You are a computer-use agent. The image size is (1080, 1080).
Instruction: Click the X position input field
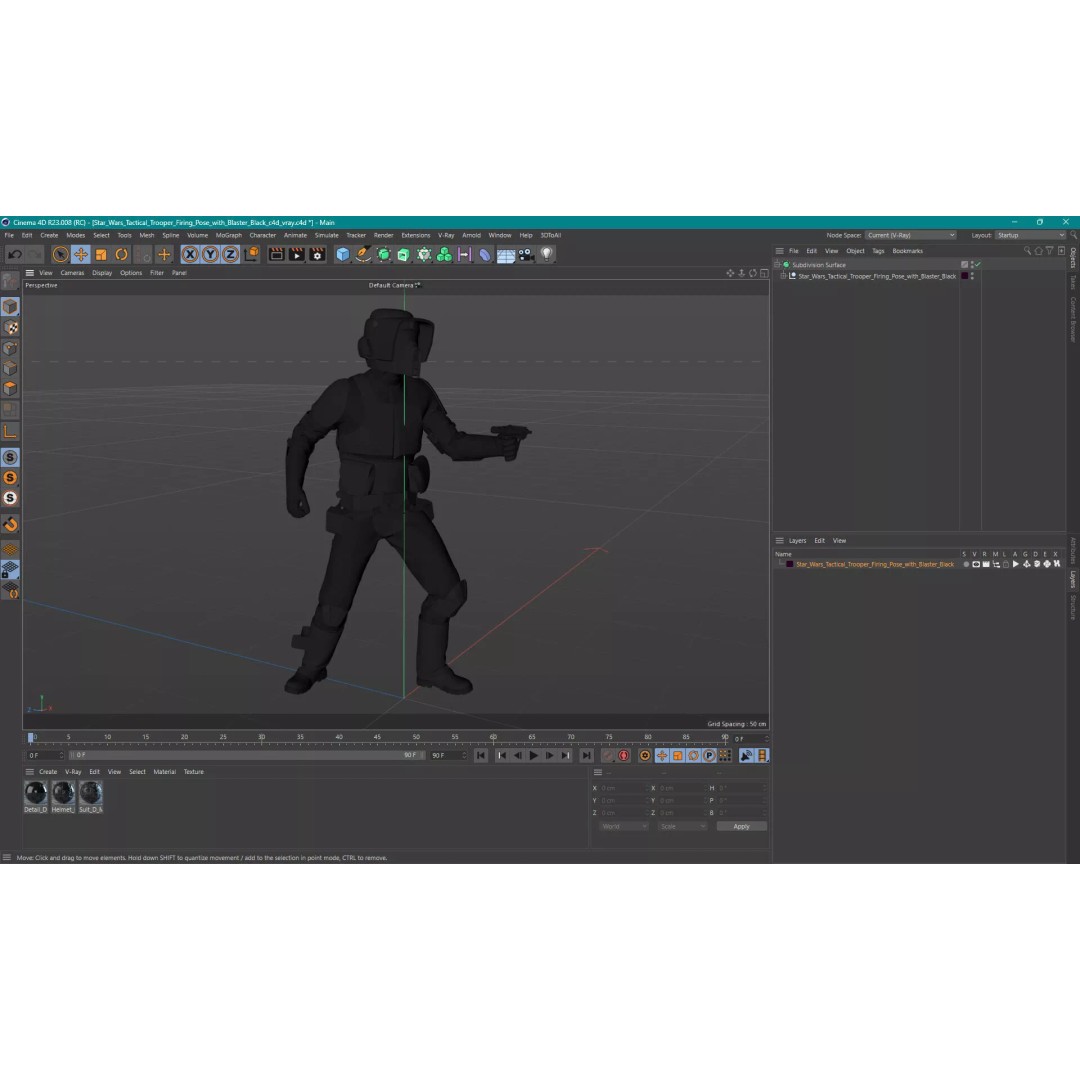(x=623, y=788)
